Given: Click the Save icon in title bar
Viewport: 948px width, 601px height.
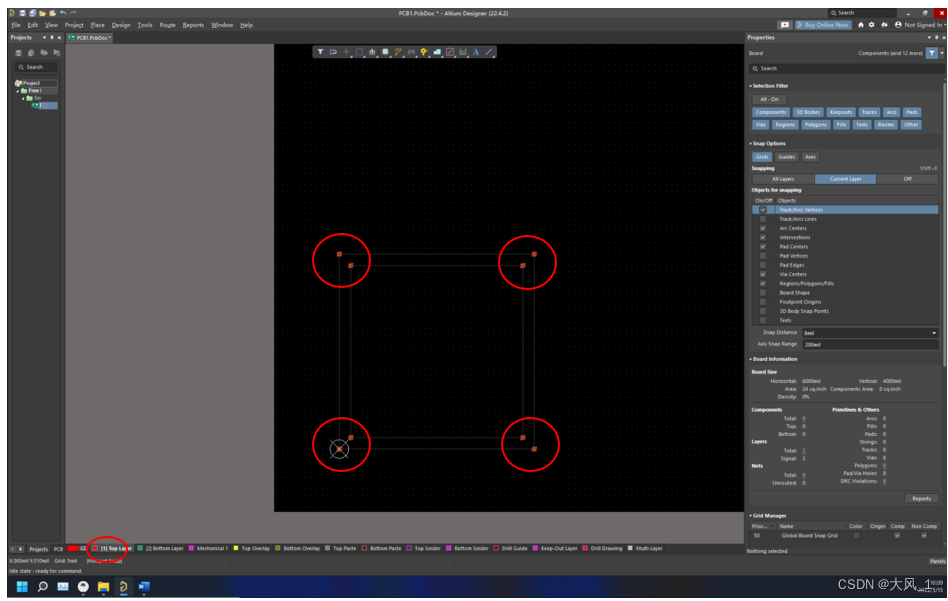Looking at the screenshot, I should point(22,13).
